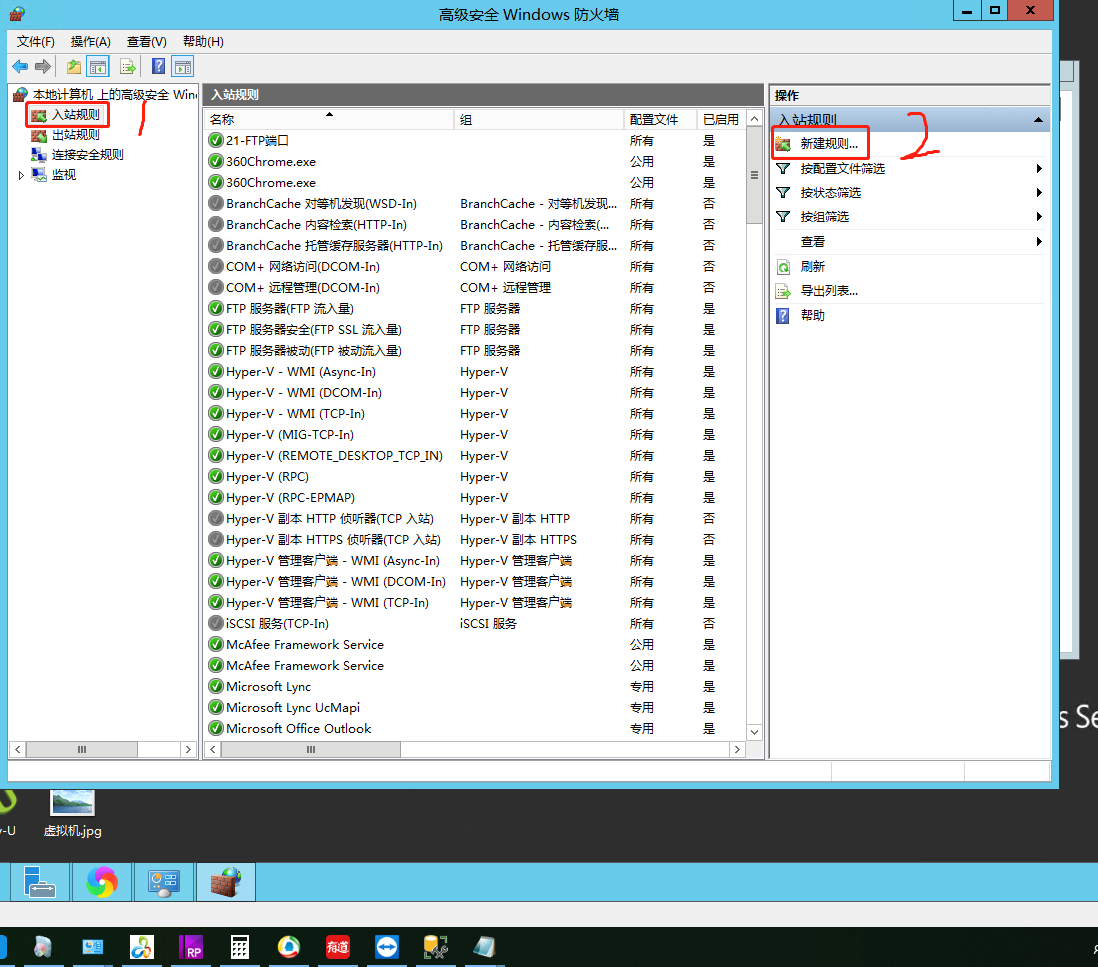Expand the 监视 node triangle
The height and width of the screenshot is (967, 1098).
[x=21, y=175]
